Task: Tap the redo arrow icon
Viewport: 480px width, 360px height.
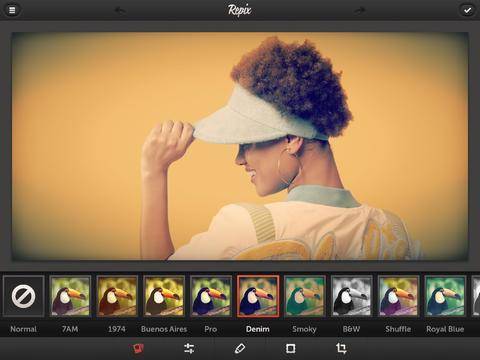Action: coord(359,10)
